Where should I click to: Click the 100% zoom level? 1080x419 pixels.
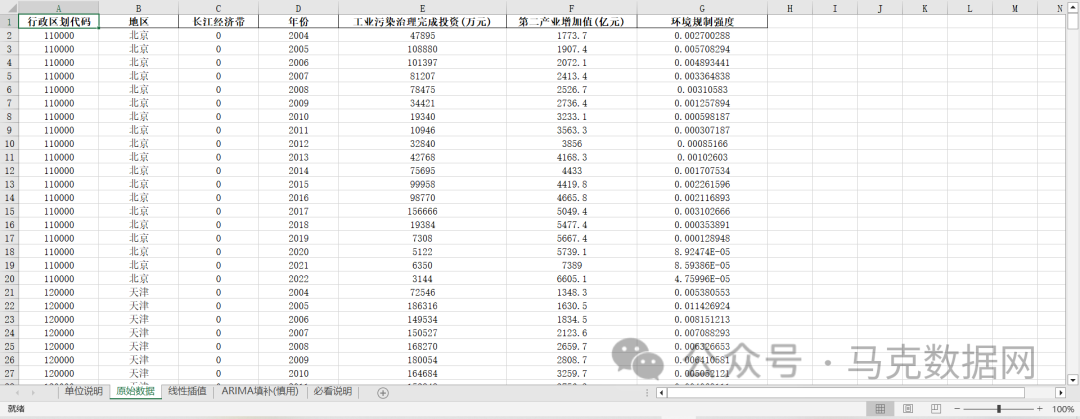(x=1063, y=409)
